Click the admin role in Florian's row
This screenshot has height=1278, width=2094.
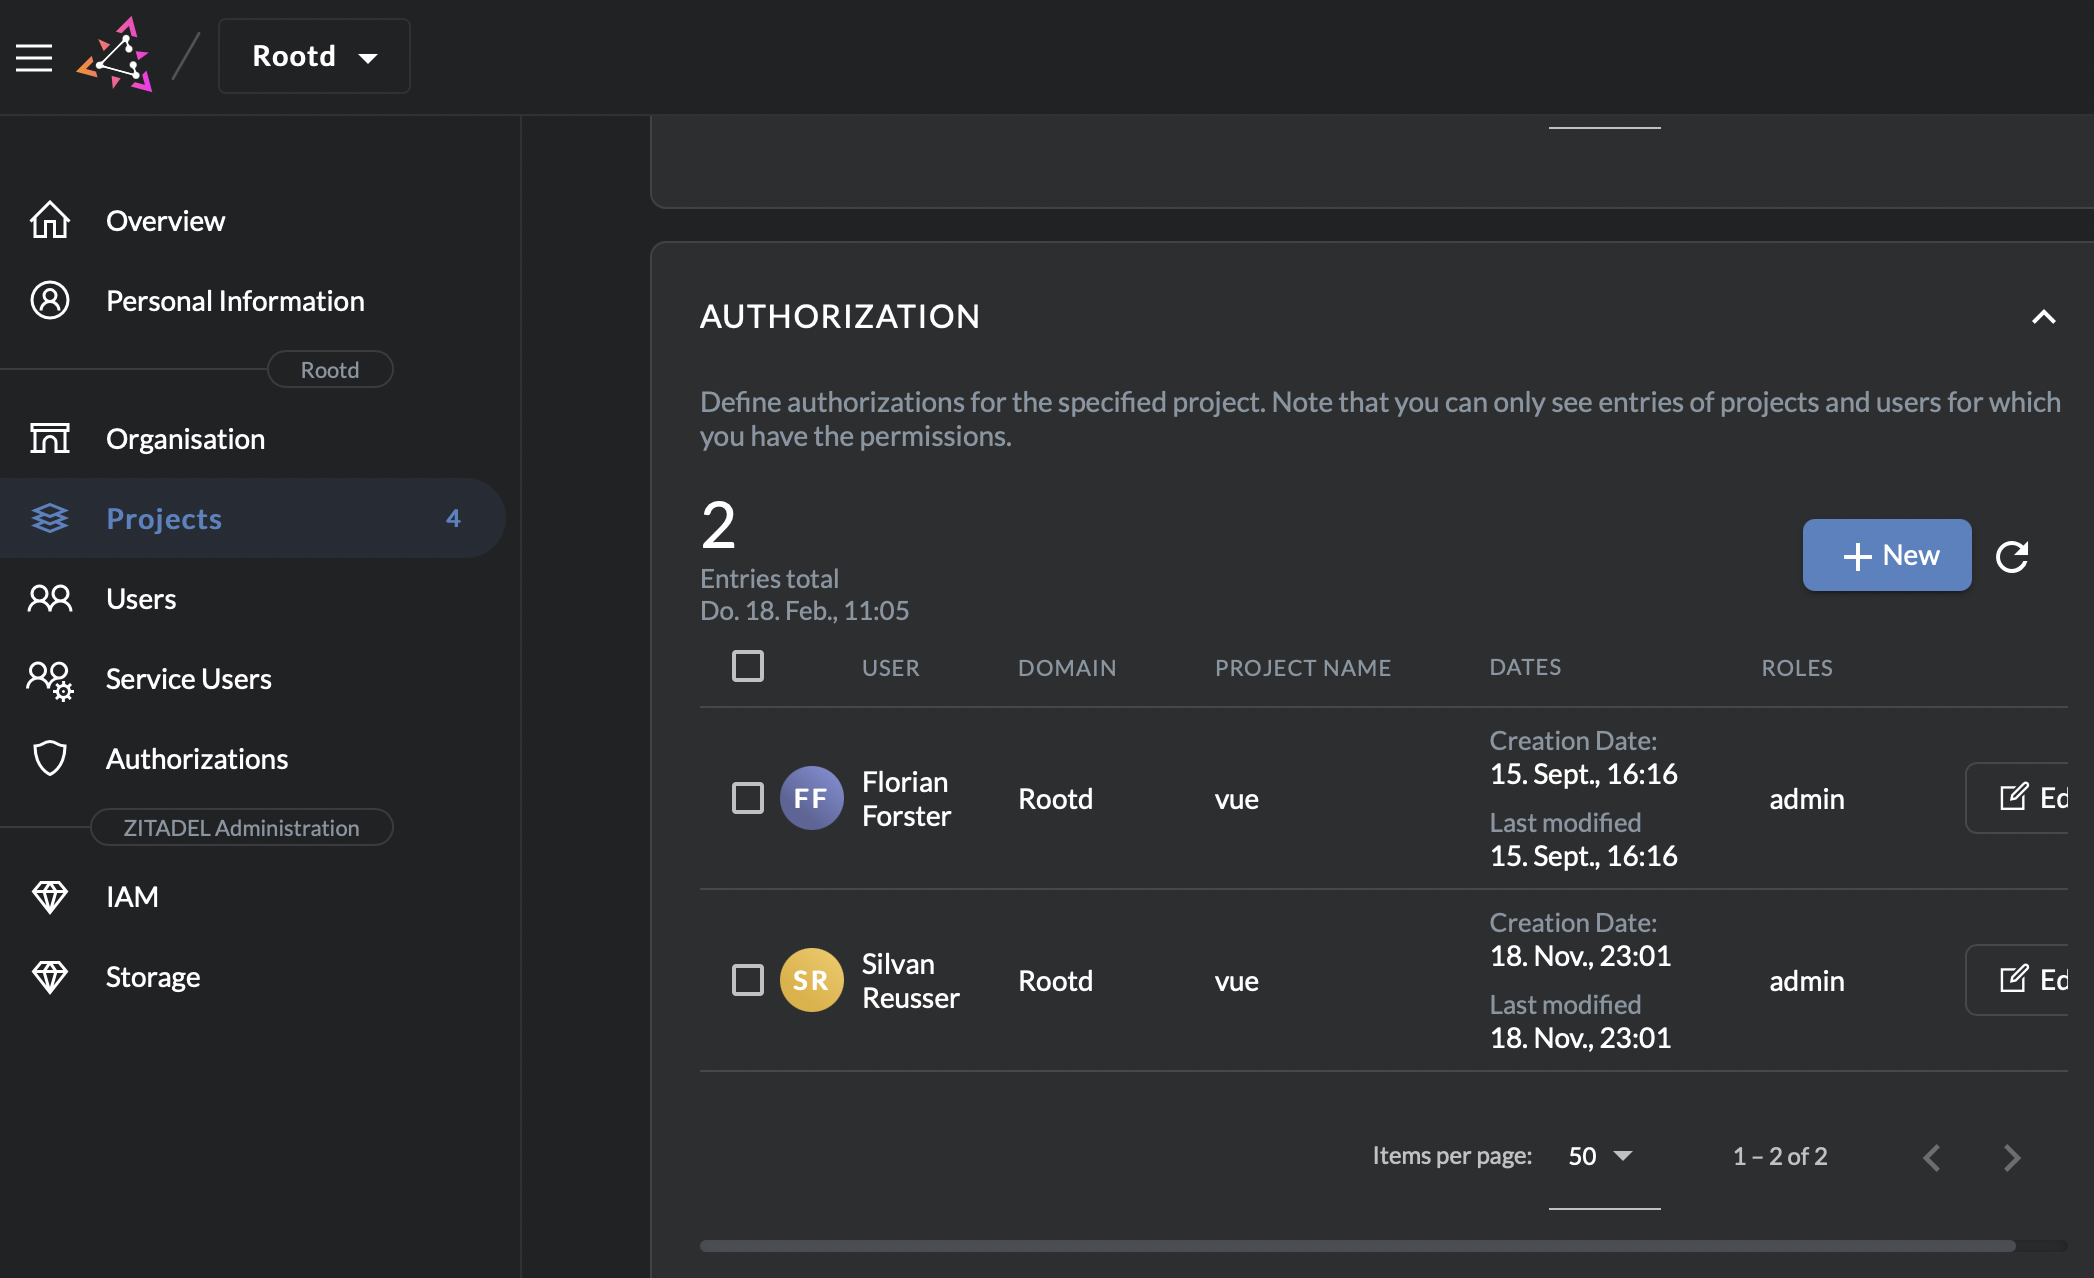click(1806, 799)
